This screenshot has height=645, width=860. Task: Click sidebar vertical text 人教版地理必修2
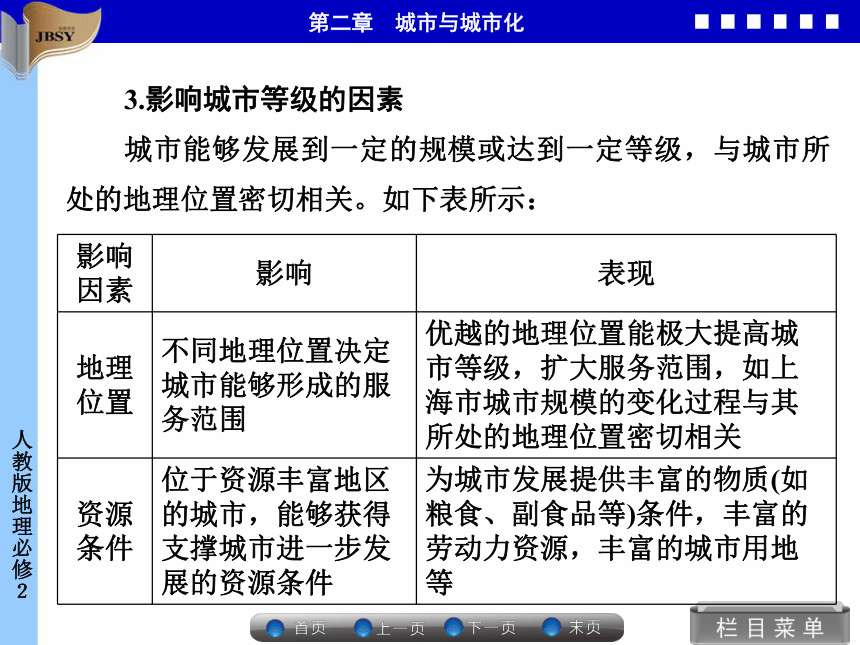[x=22, y=514]
